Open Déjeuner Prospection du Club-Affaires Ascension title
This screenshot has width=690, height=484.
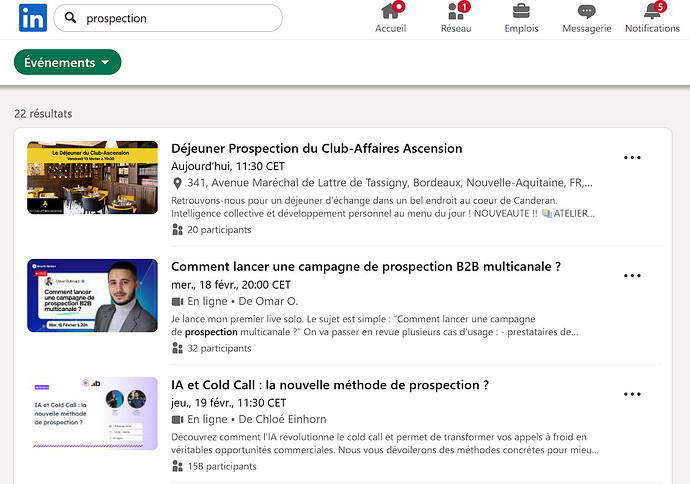tap(316, 148)
